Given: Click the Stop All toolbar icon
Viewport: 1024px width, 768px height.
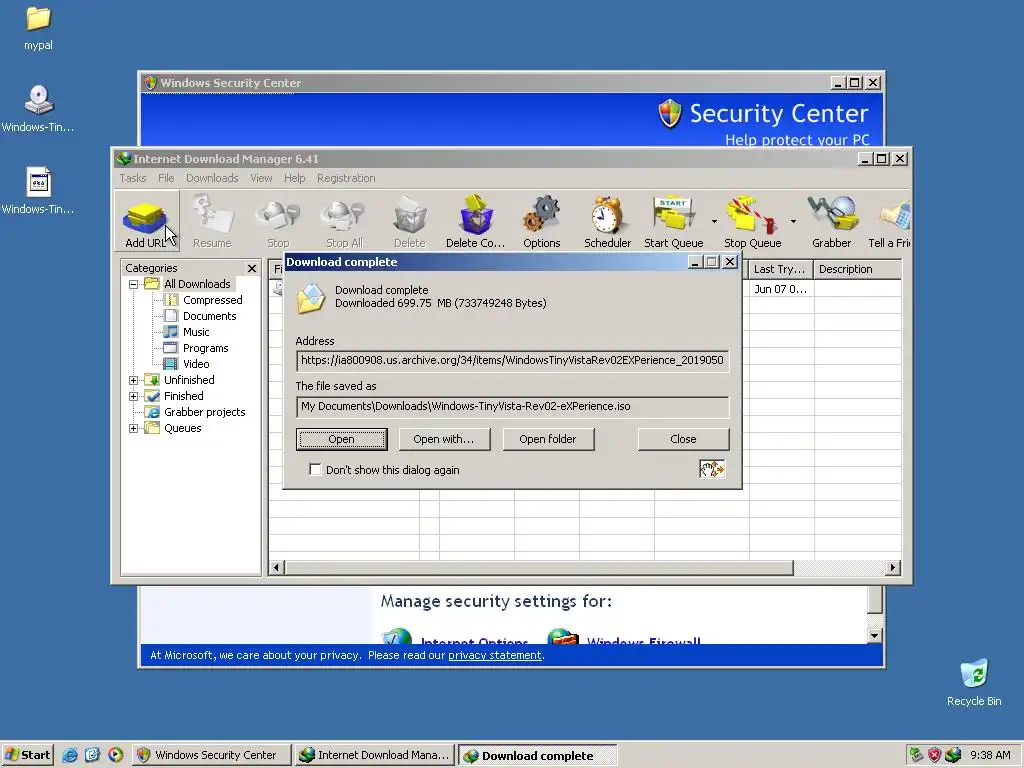Looking at the screenshot, I should click(x=344, y=221).
